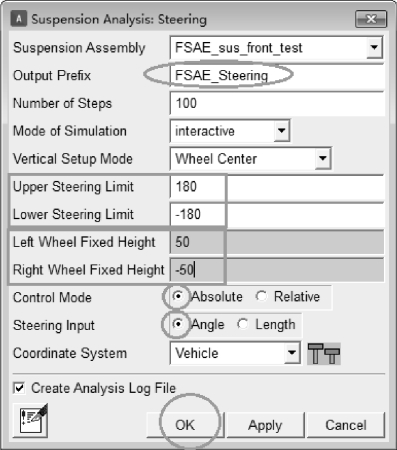Select the Relative control mode
This screenshot has height=450, width=397.
262,296
